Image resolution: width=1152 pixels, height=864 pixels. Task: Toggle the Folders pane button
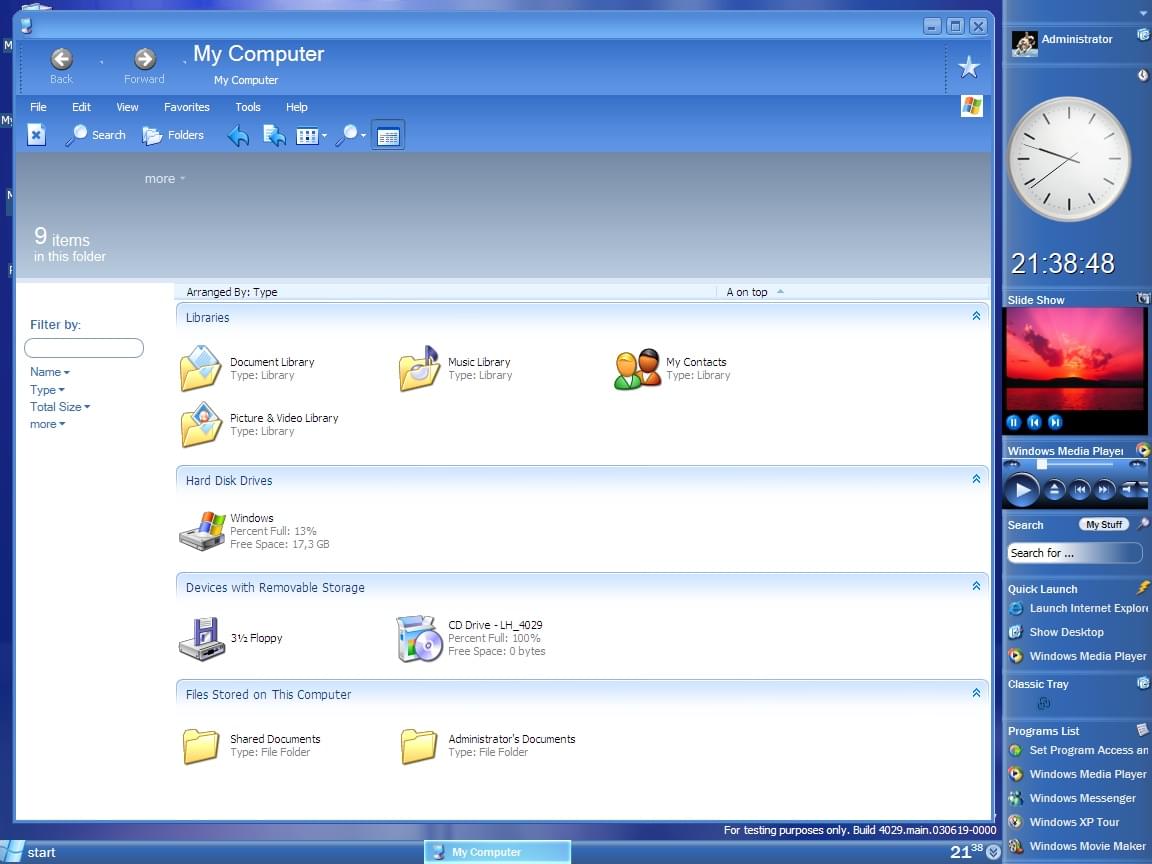tap(173, 135)
